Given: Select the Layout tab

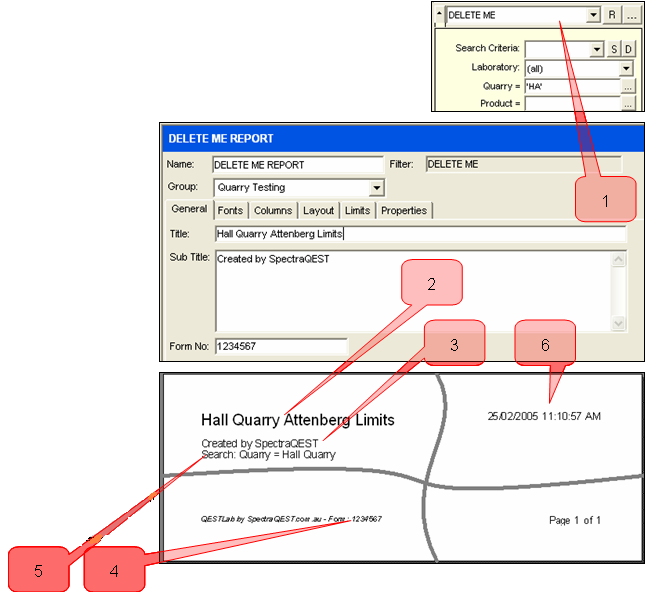Looking at the screenshot, I should (x=318, y=210).
